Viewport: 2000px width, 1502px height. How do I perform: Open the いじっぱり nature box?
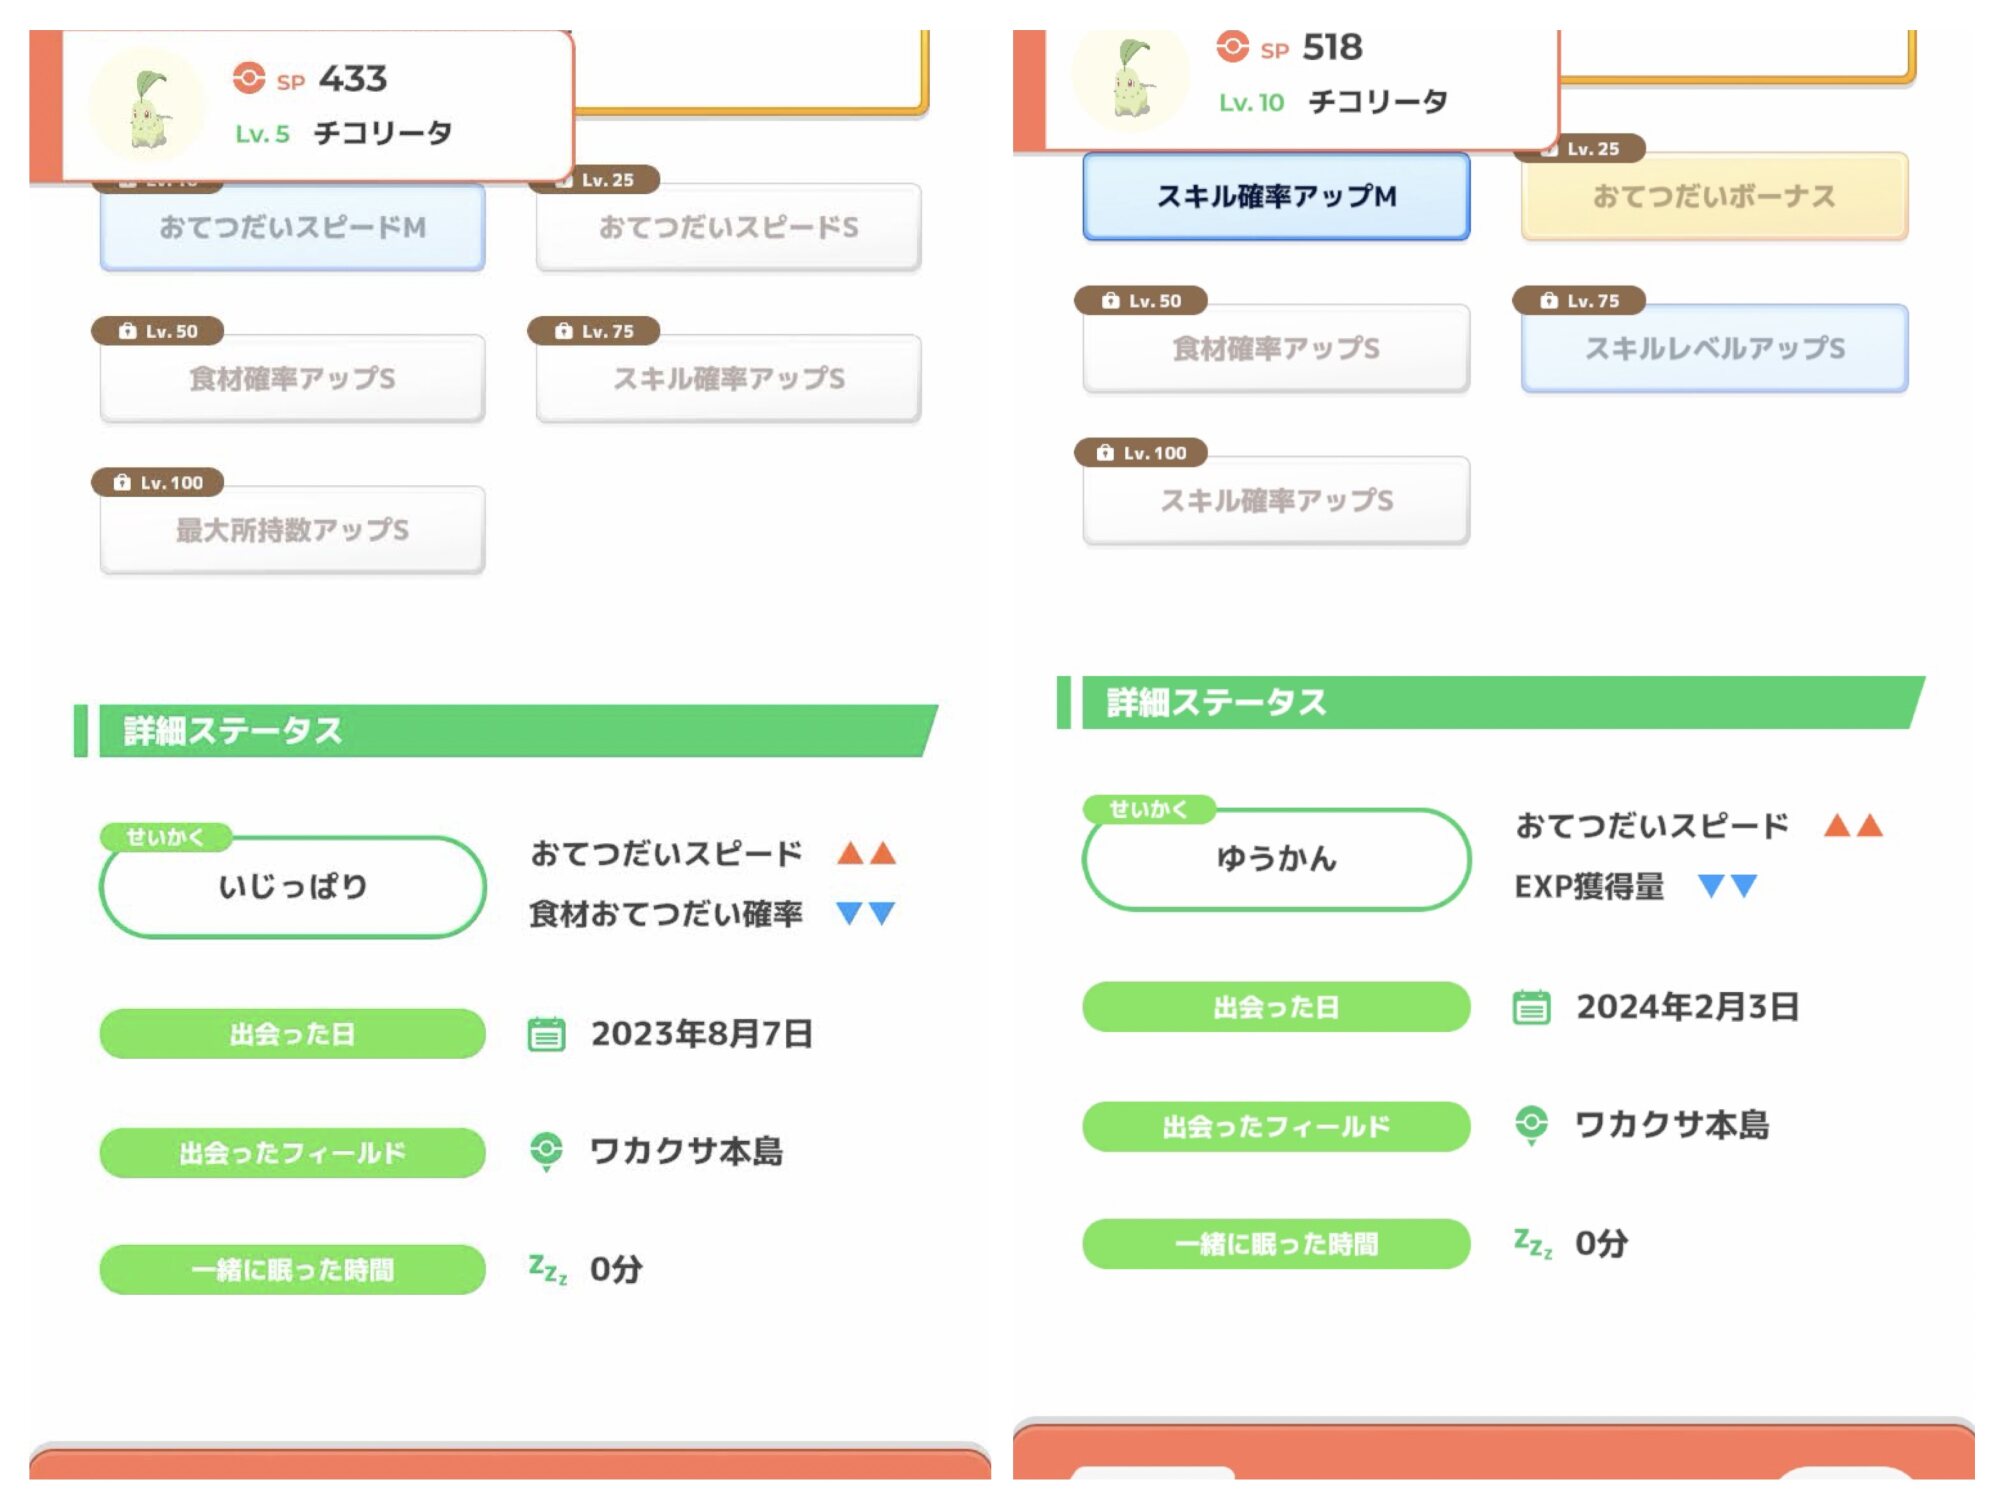[x=292, y=887]
